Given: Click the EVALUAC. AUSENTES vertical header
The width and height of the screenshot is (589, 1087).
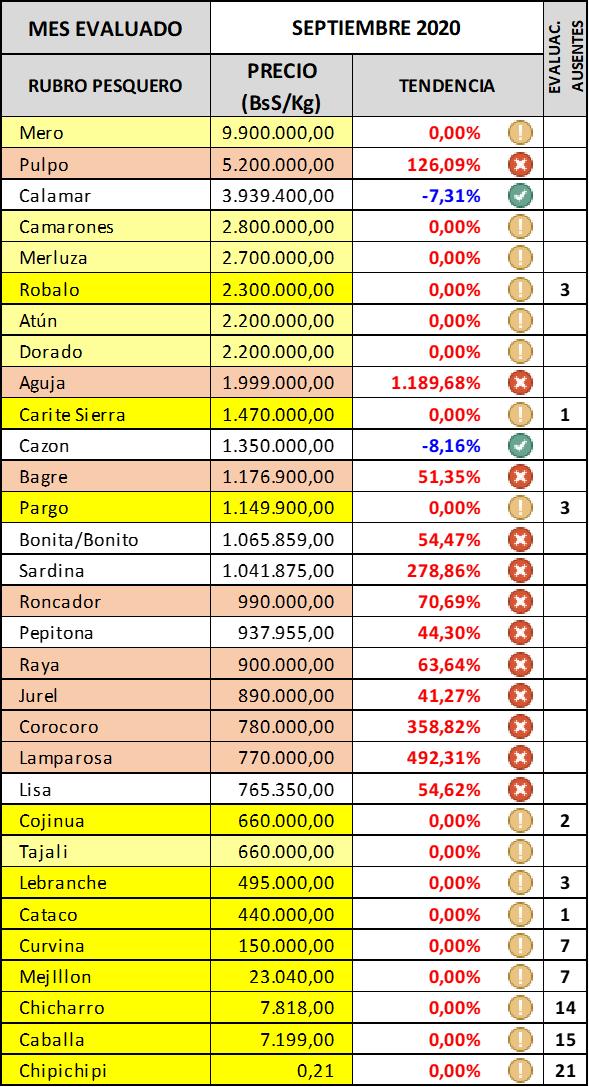Looking at the screenshot, I should click(565, 59).
